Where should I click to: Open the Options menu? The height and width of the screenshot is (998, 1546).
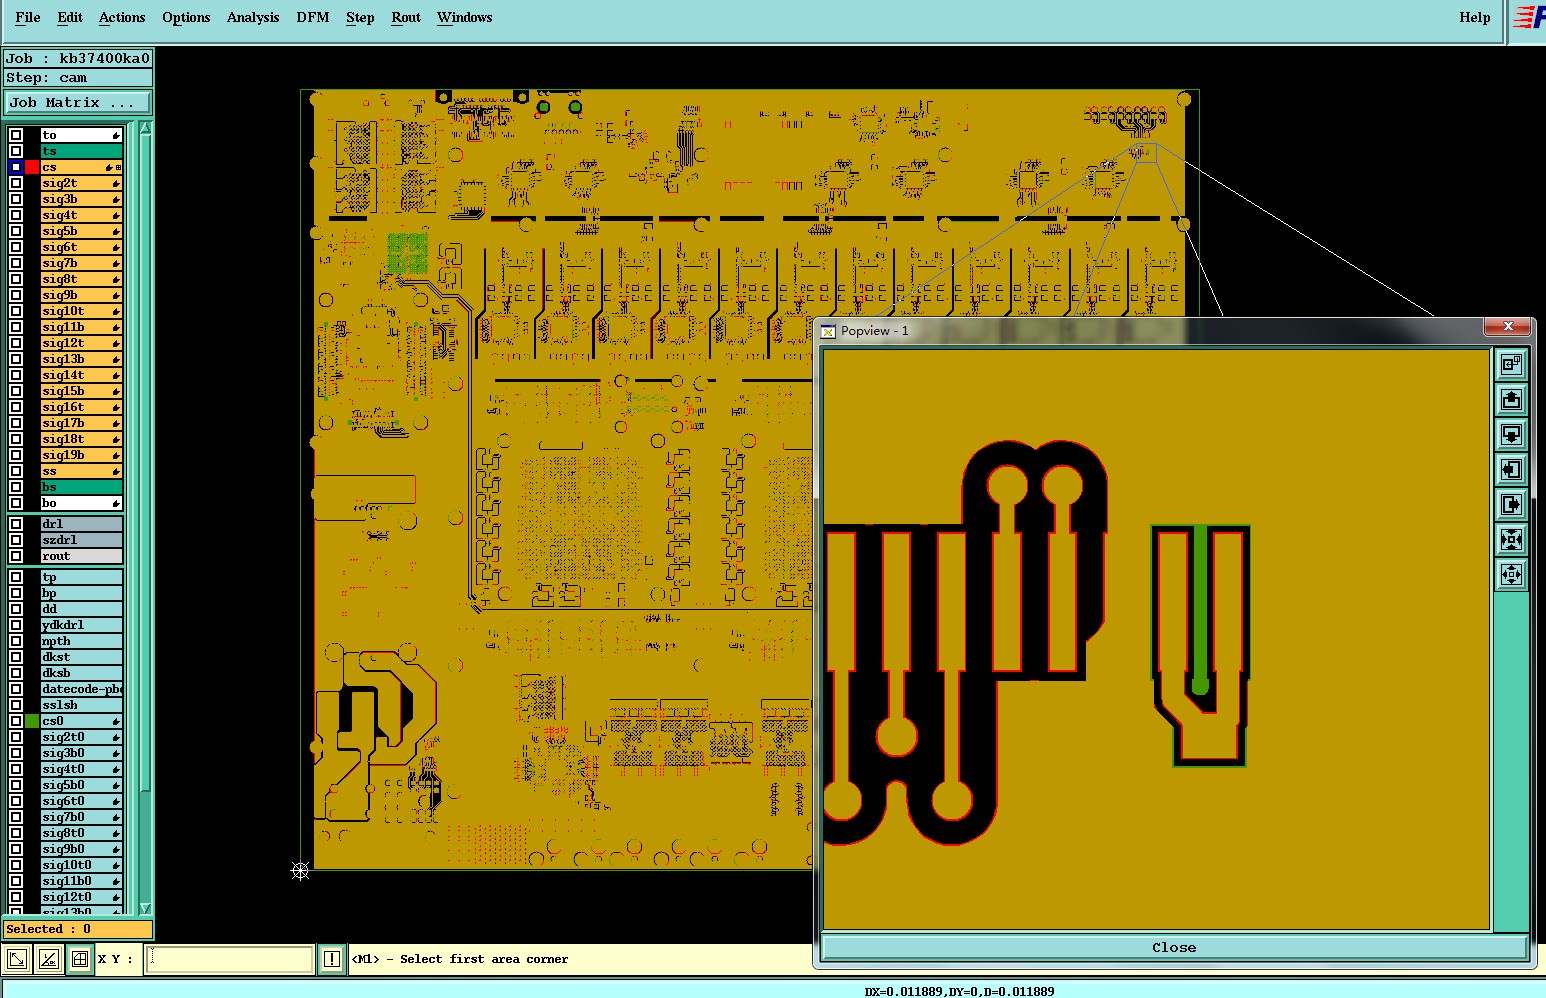[x=186, y=17]
